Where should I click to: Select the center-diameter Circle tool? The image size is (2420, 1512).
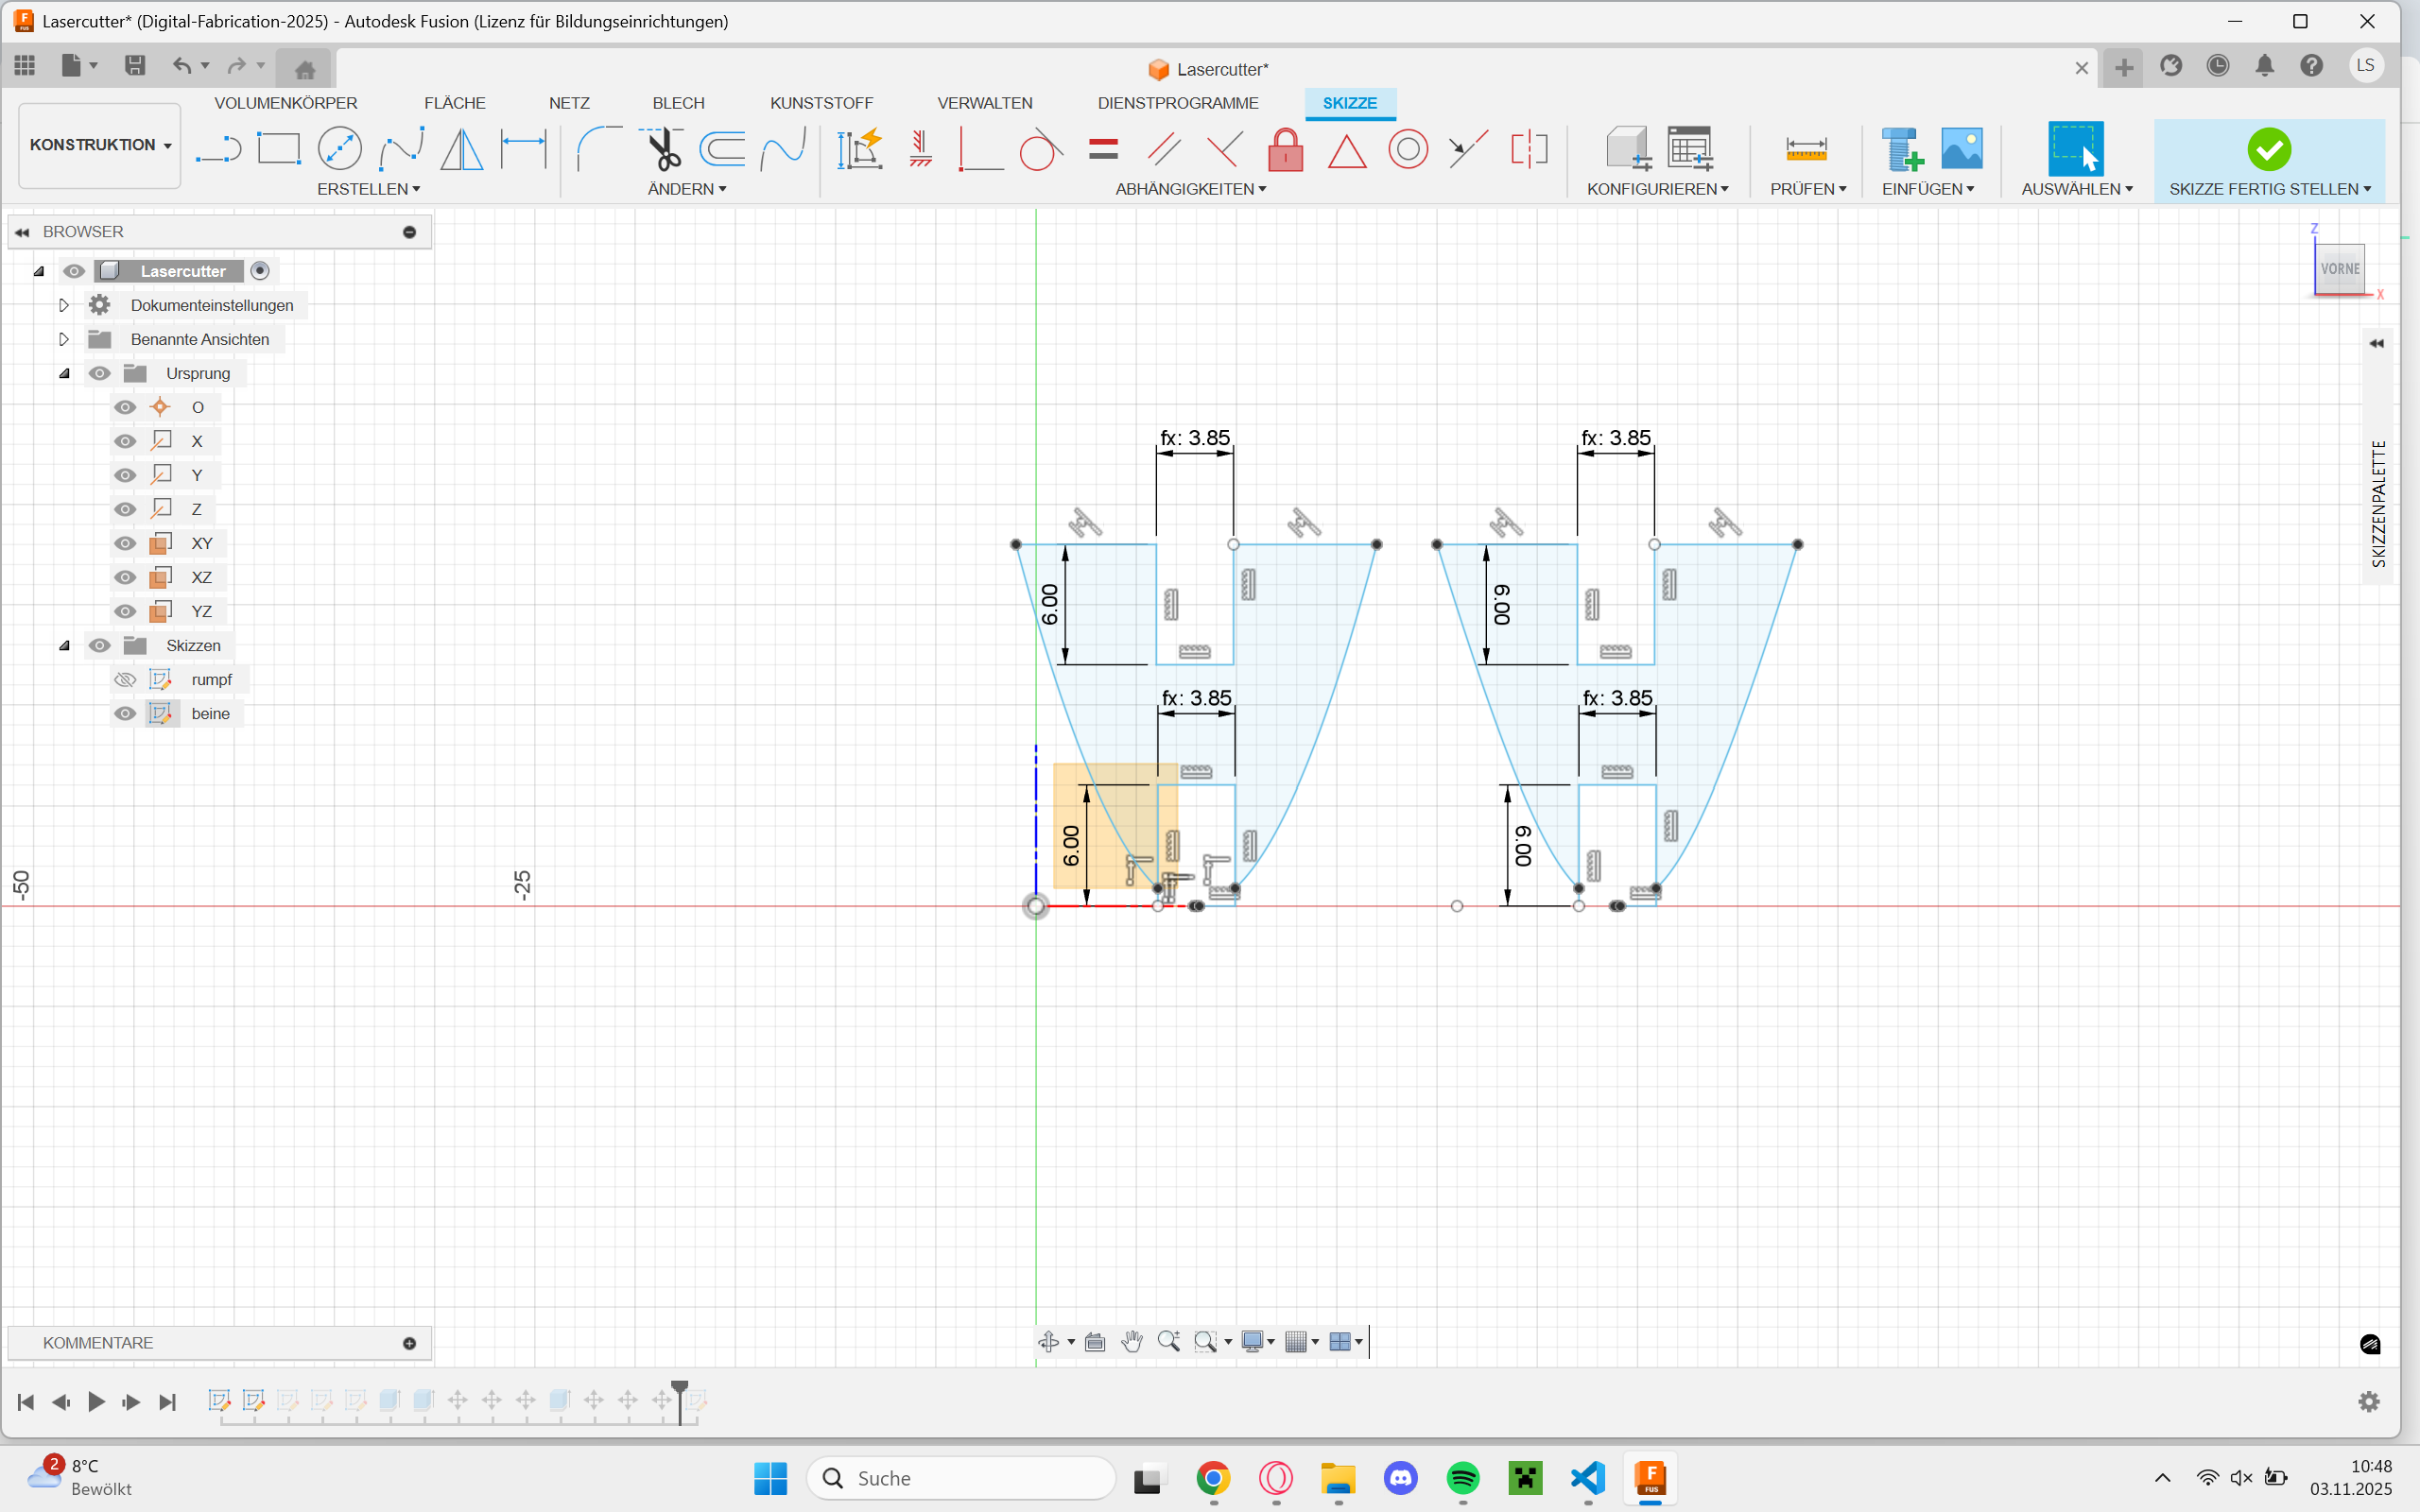coord(339,149)
